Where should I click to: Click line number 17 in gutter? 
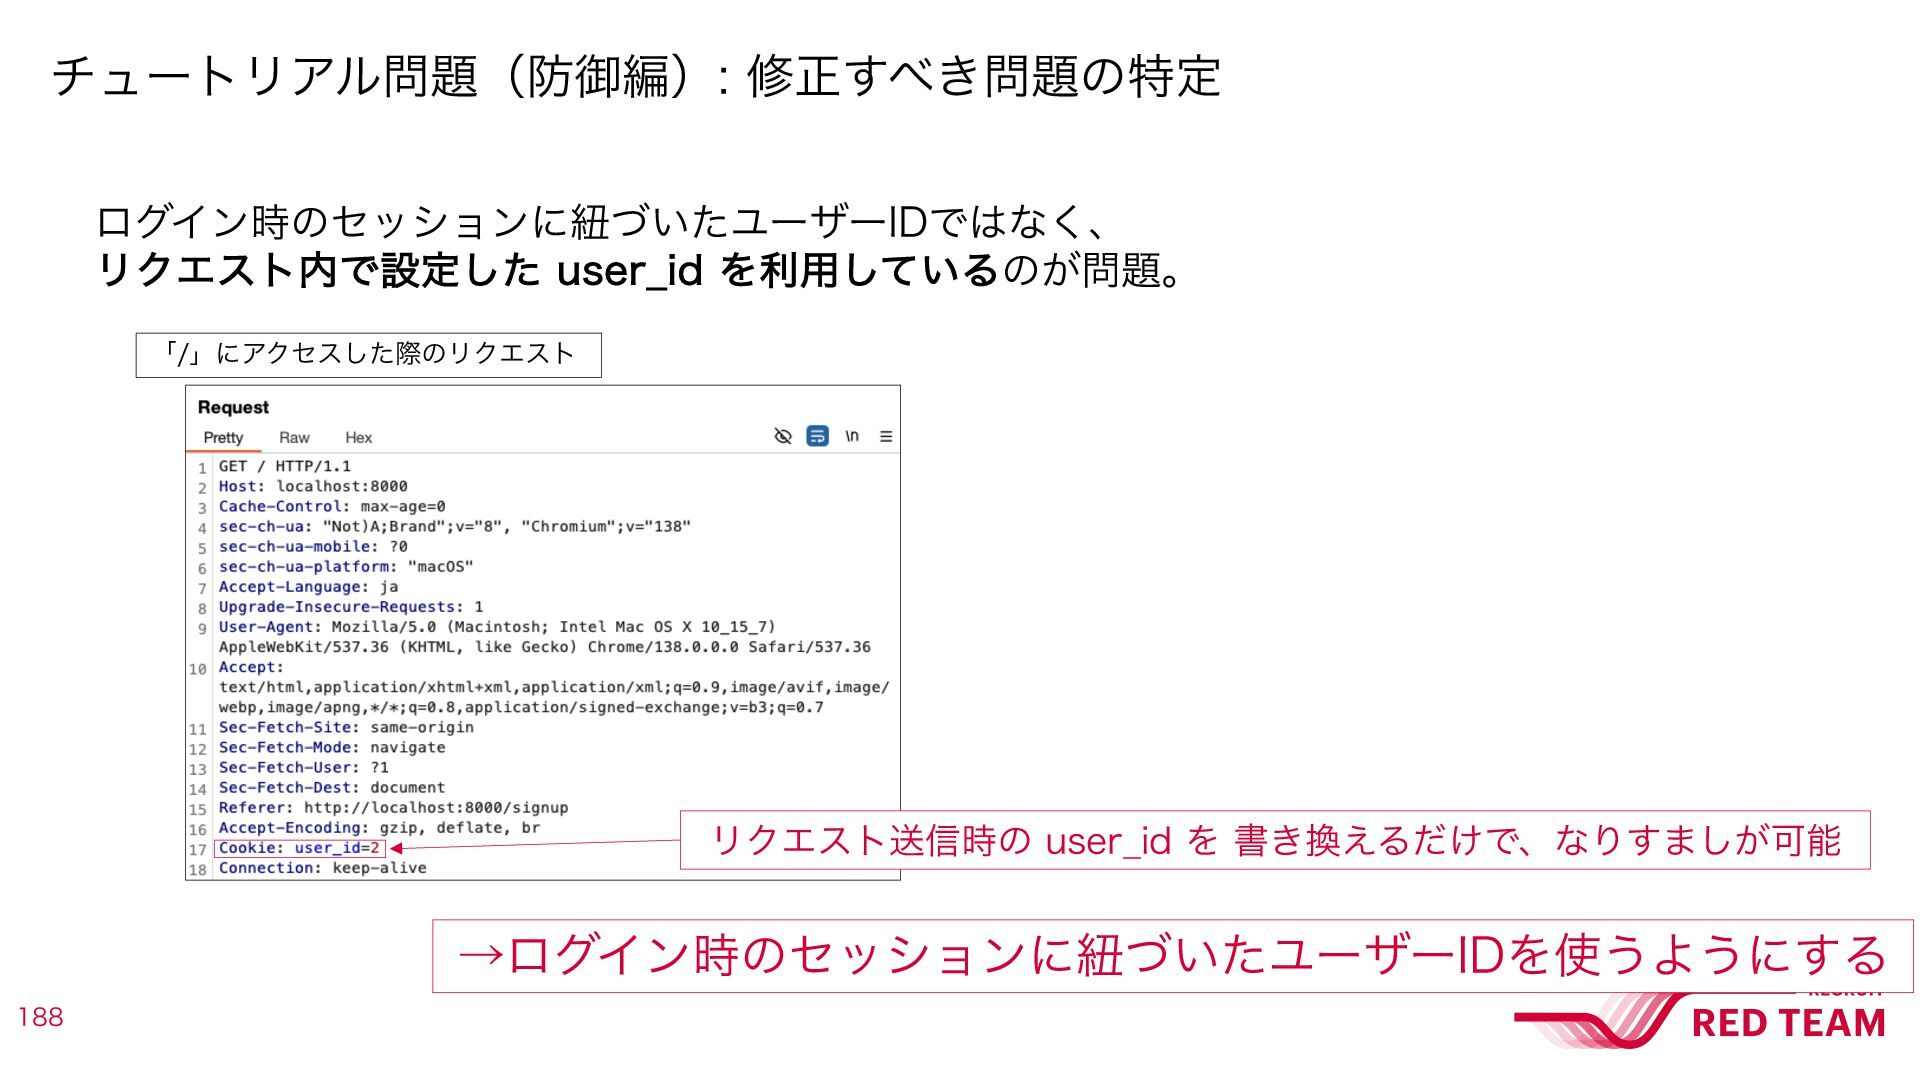click(198, 850)
